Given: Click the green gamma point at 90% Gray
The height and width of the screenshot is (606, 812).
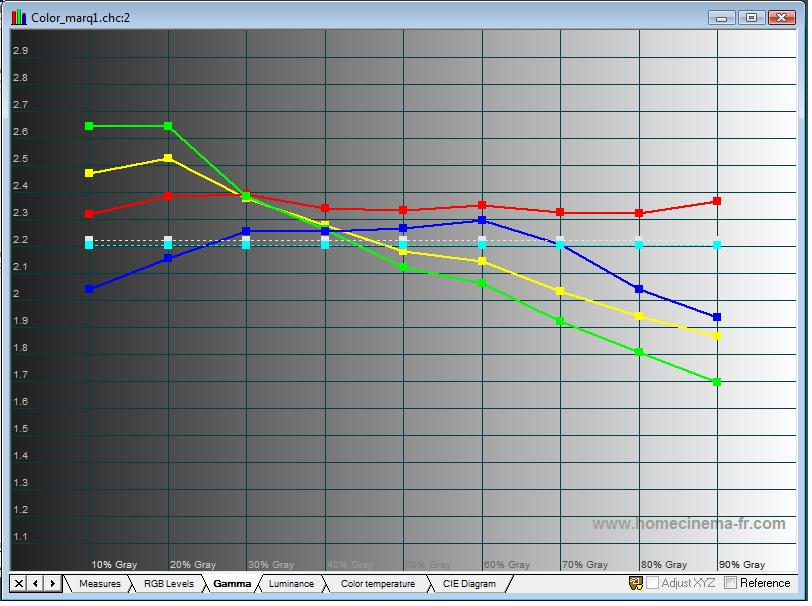Looking at the screenshot, I should click(x=717, y=382).
